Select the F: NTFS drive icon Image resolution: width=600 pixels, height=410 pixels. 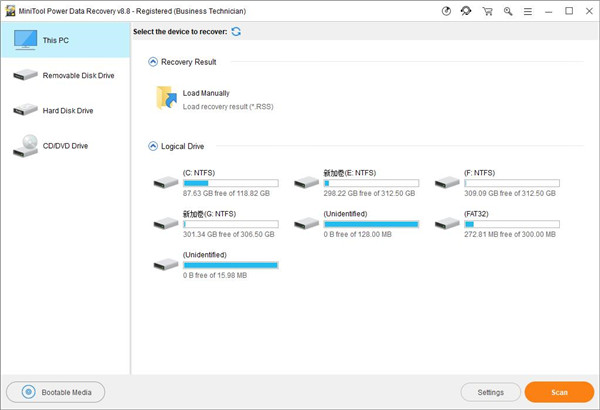[447, 183]
